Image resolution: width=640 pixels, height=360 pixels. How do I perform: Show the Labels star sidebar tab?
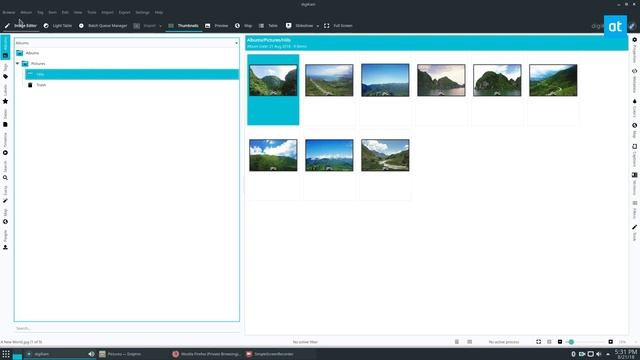(x=5, y=94)
